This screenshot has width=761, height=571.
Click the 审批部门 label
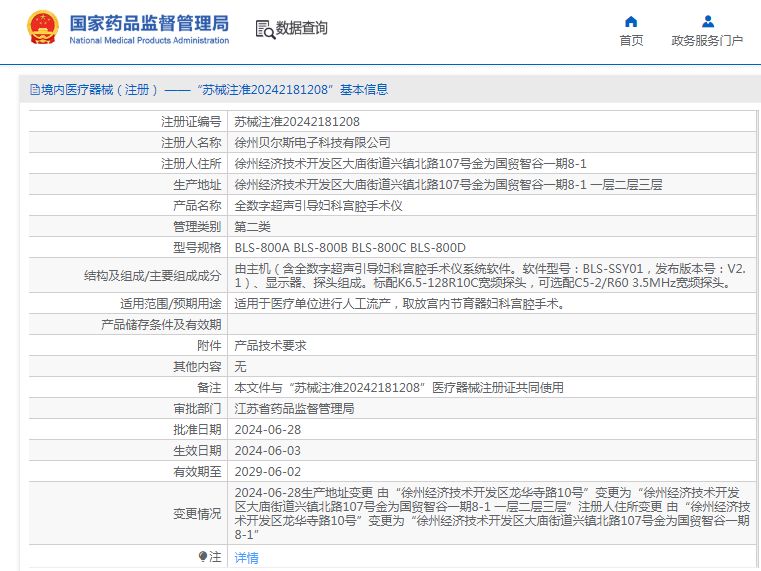tap(197, 409)
